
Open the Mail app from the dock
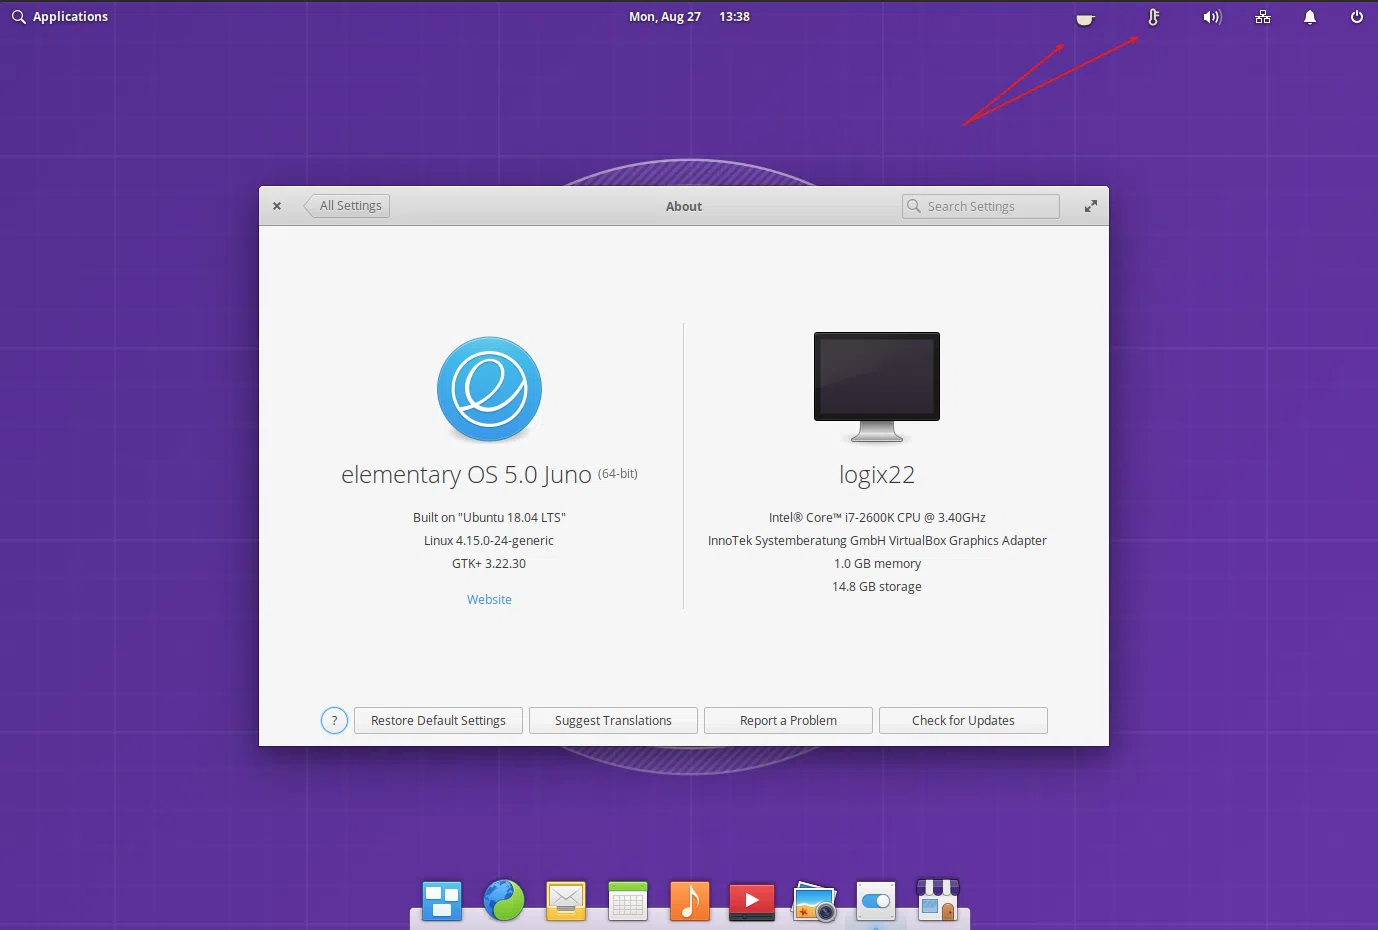point(565,900)
